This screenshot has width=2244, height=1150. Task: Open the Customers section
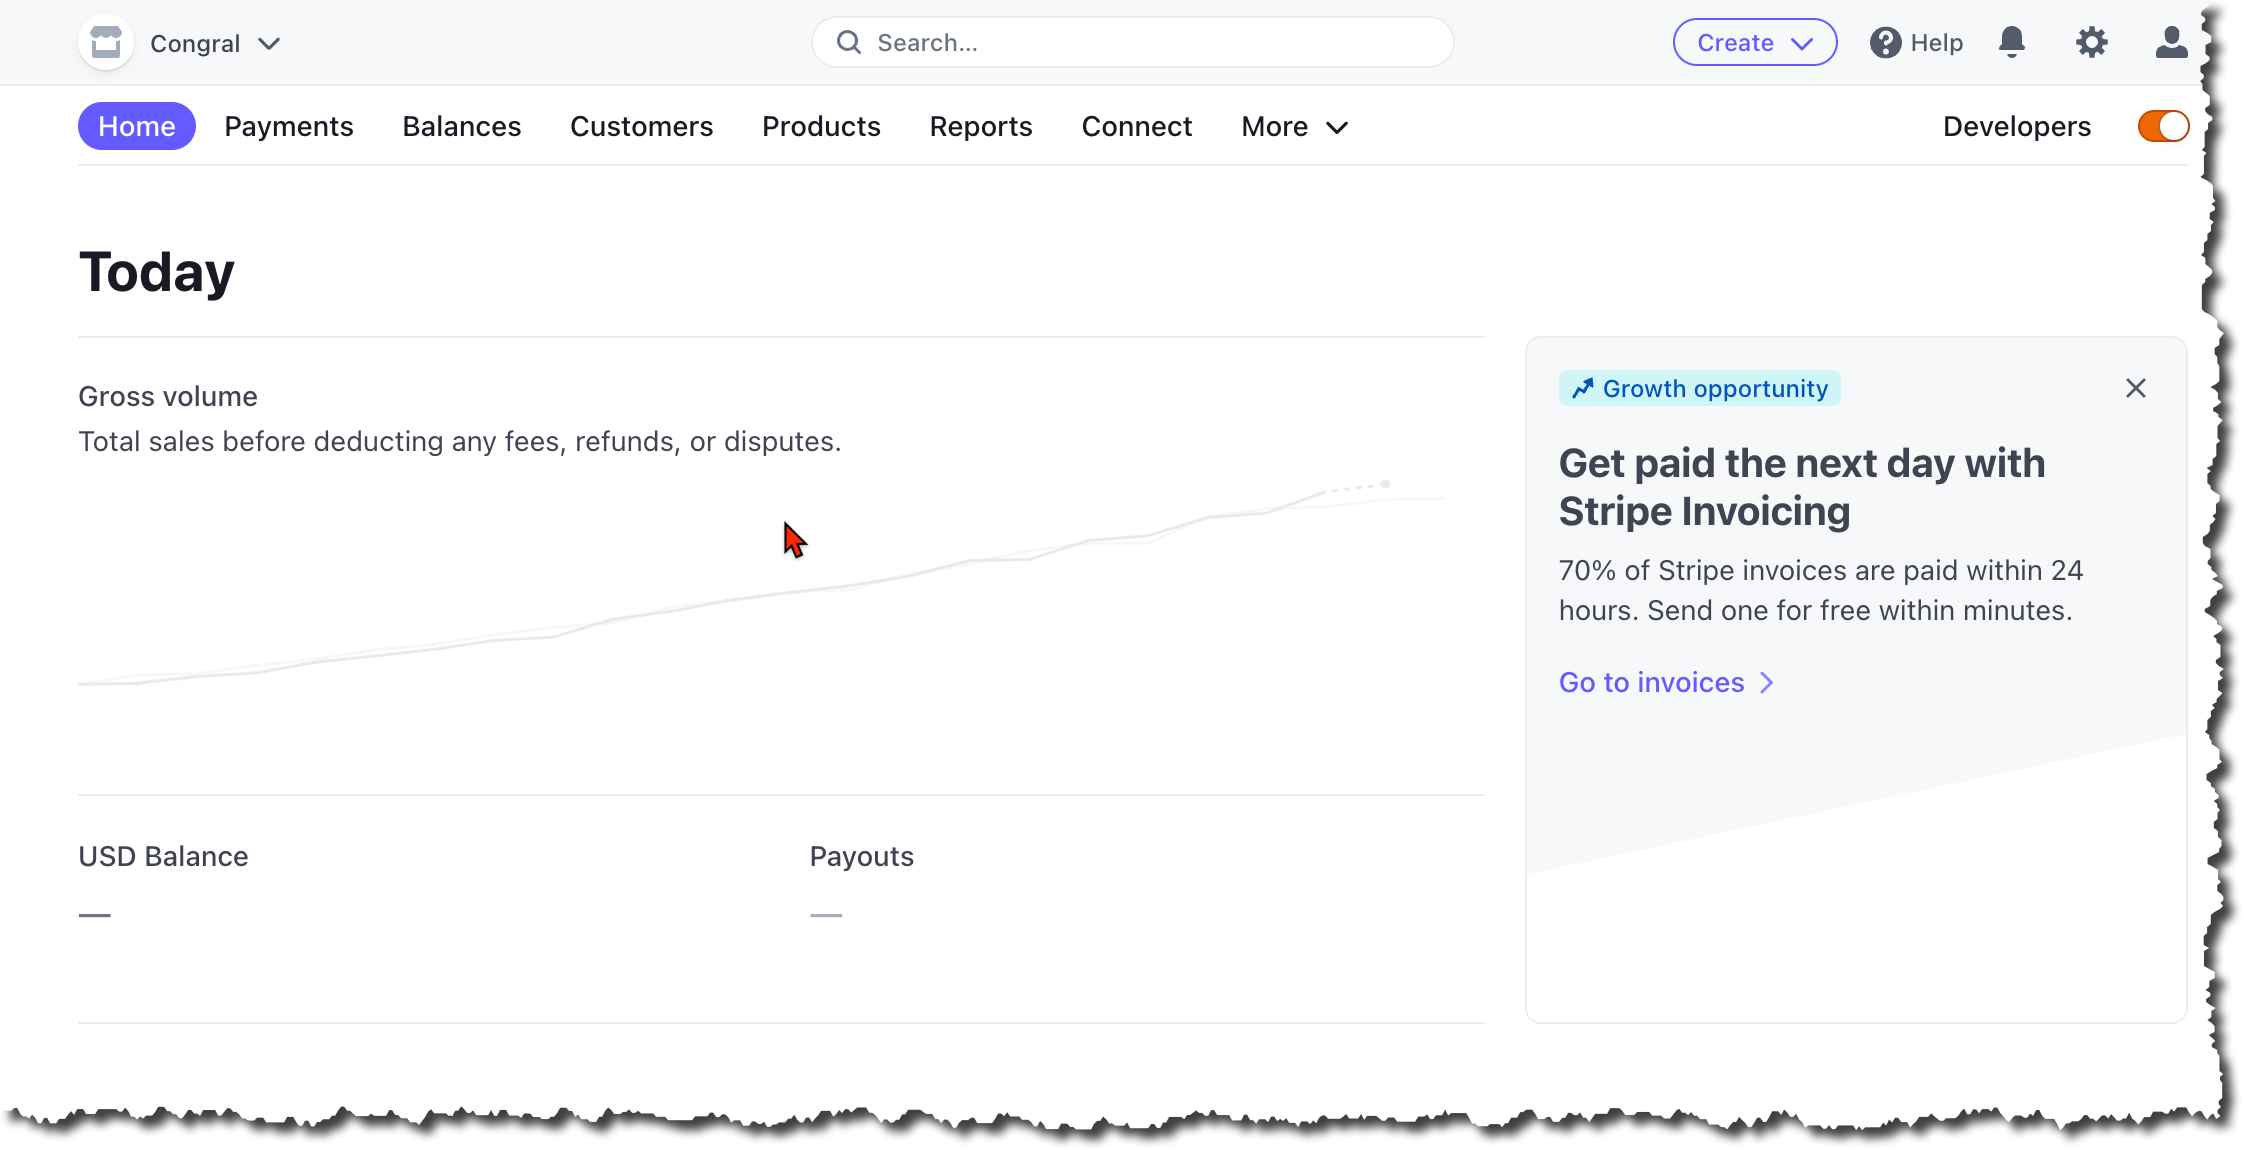pos(641,126)
